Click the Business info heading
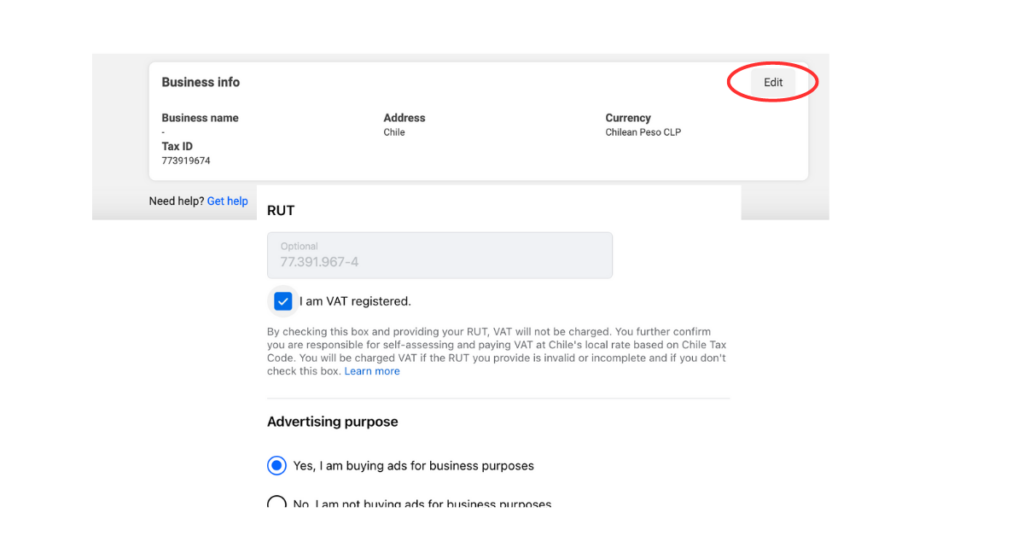This screenshot has height=536, width=1024. 200,82
